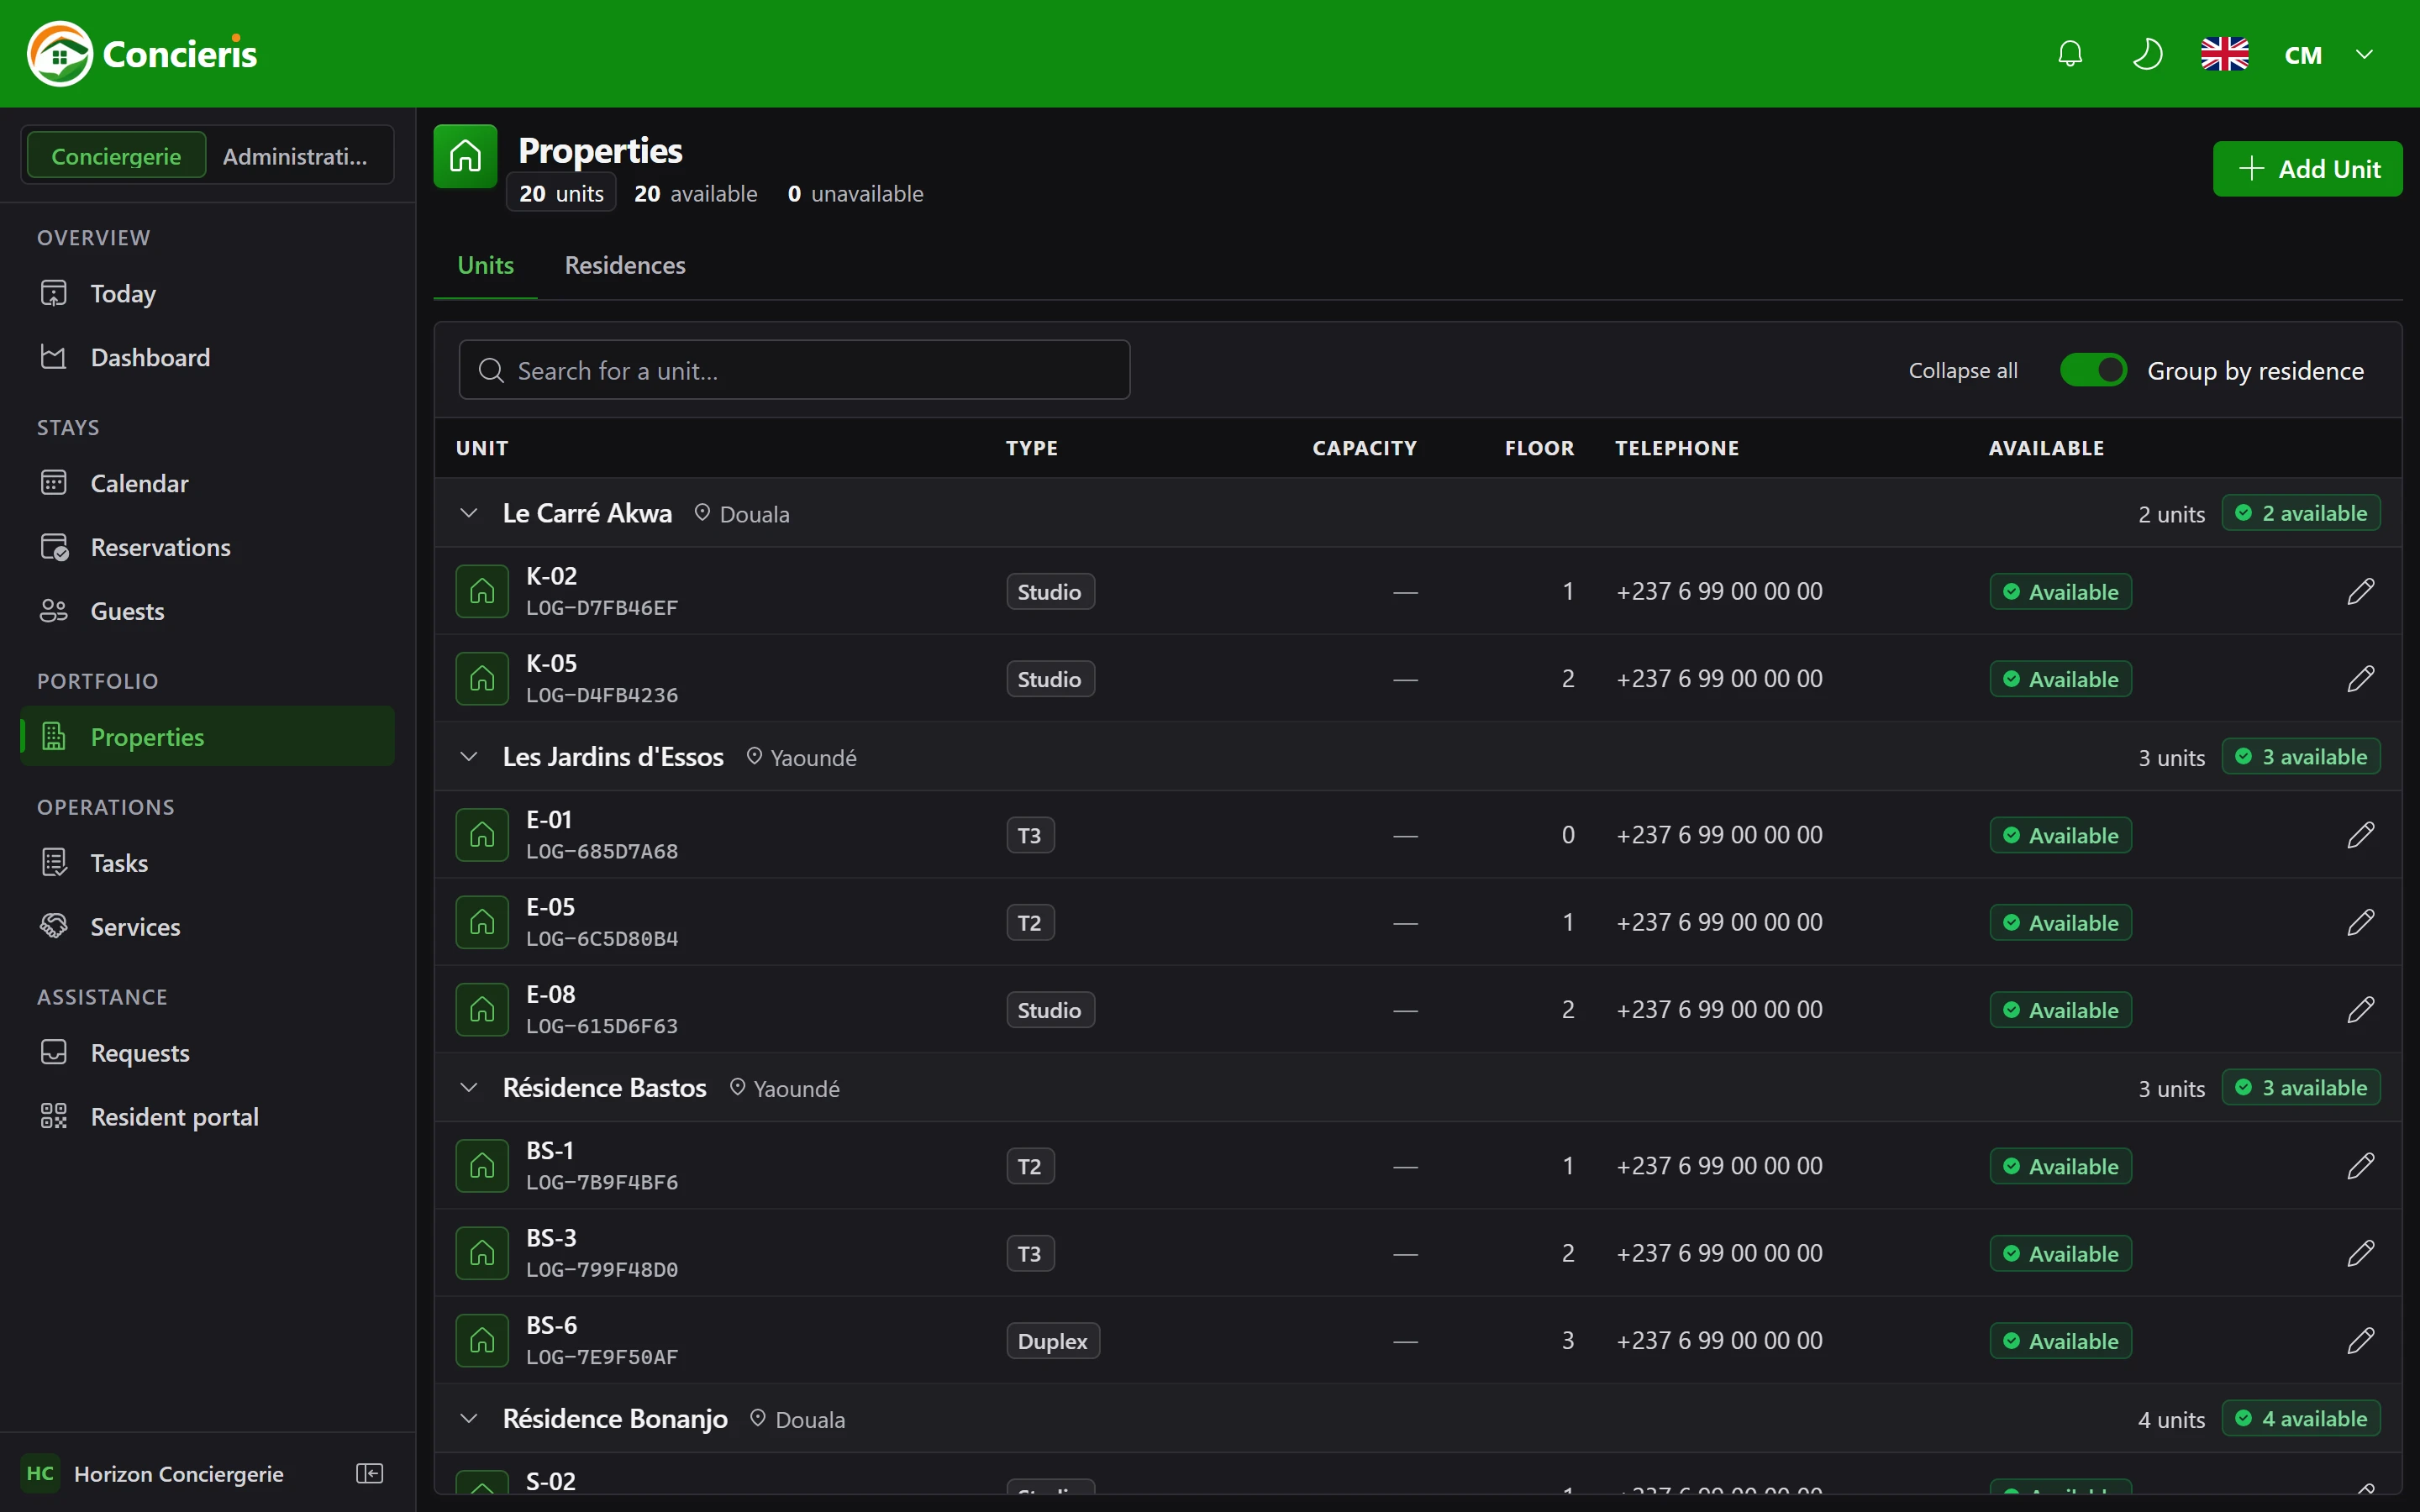Collapse the Résidence Bastos group
This screenshot has height=1512, width=2420.
(x=468, y=1088)
